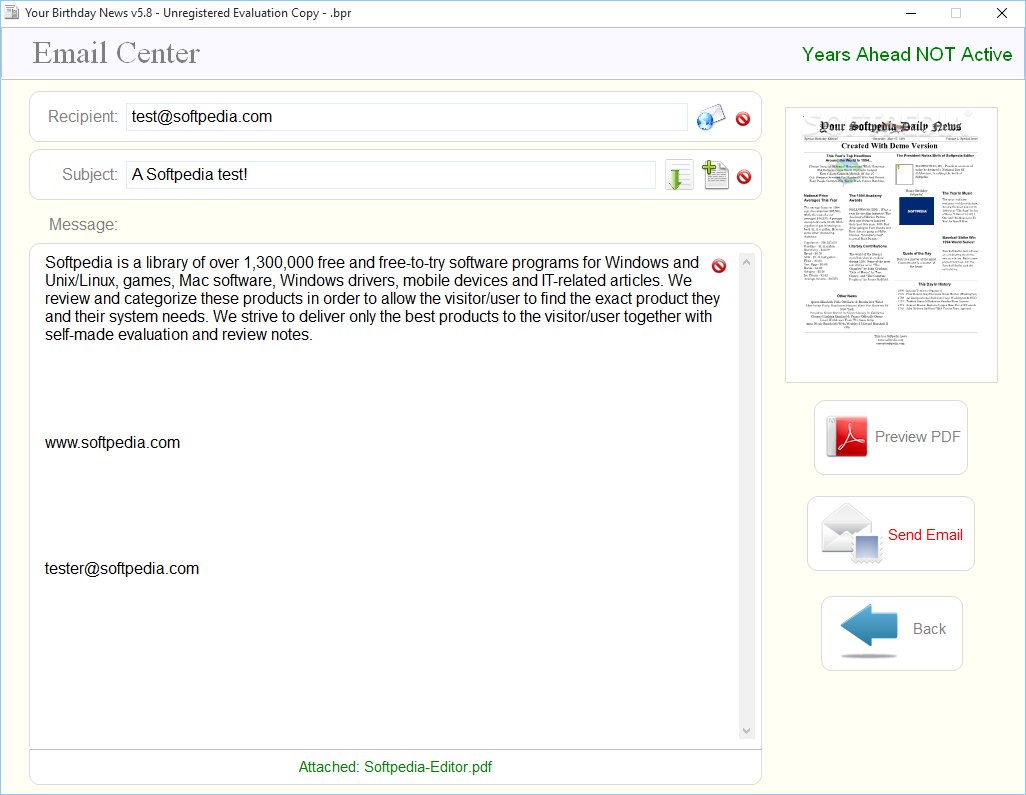Image resolution: width=1026 pixels, height=795 pixels.
Task: Click the blue left arrow icon
Action: pyautogui.click(x=869, y=630)
